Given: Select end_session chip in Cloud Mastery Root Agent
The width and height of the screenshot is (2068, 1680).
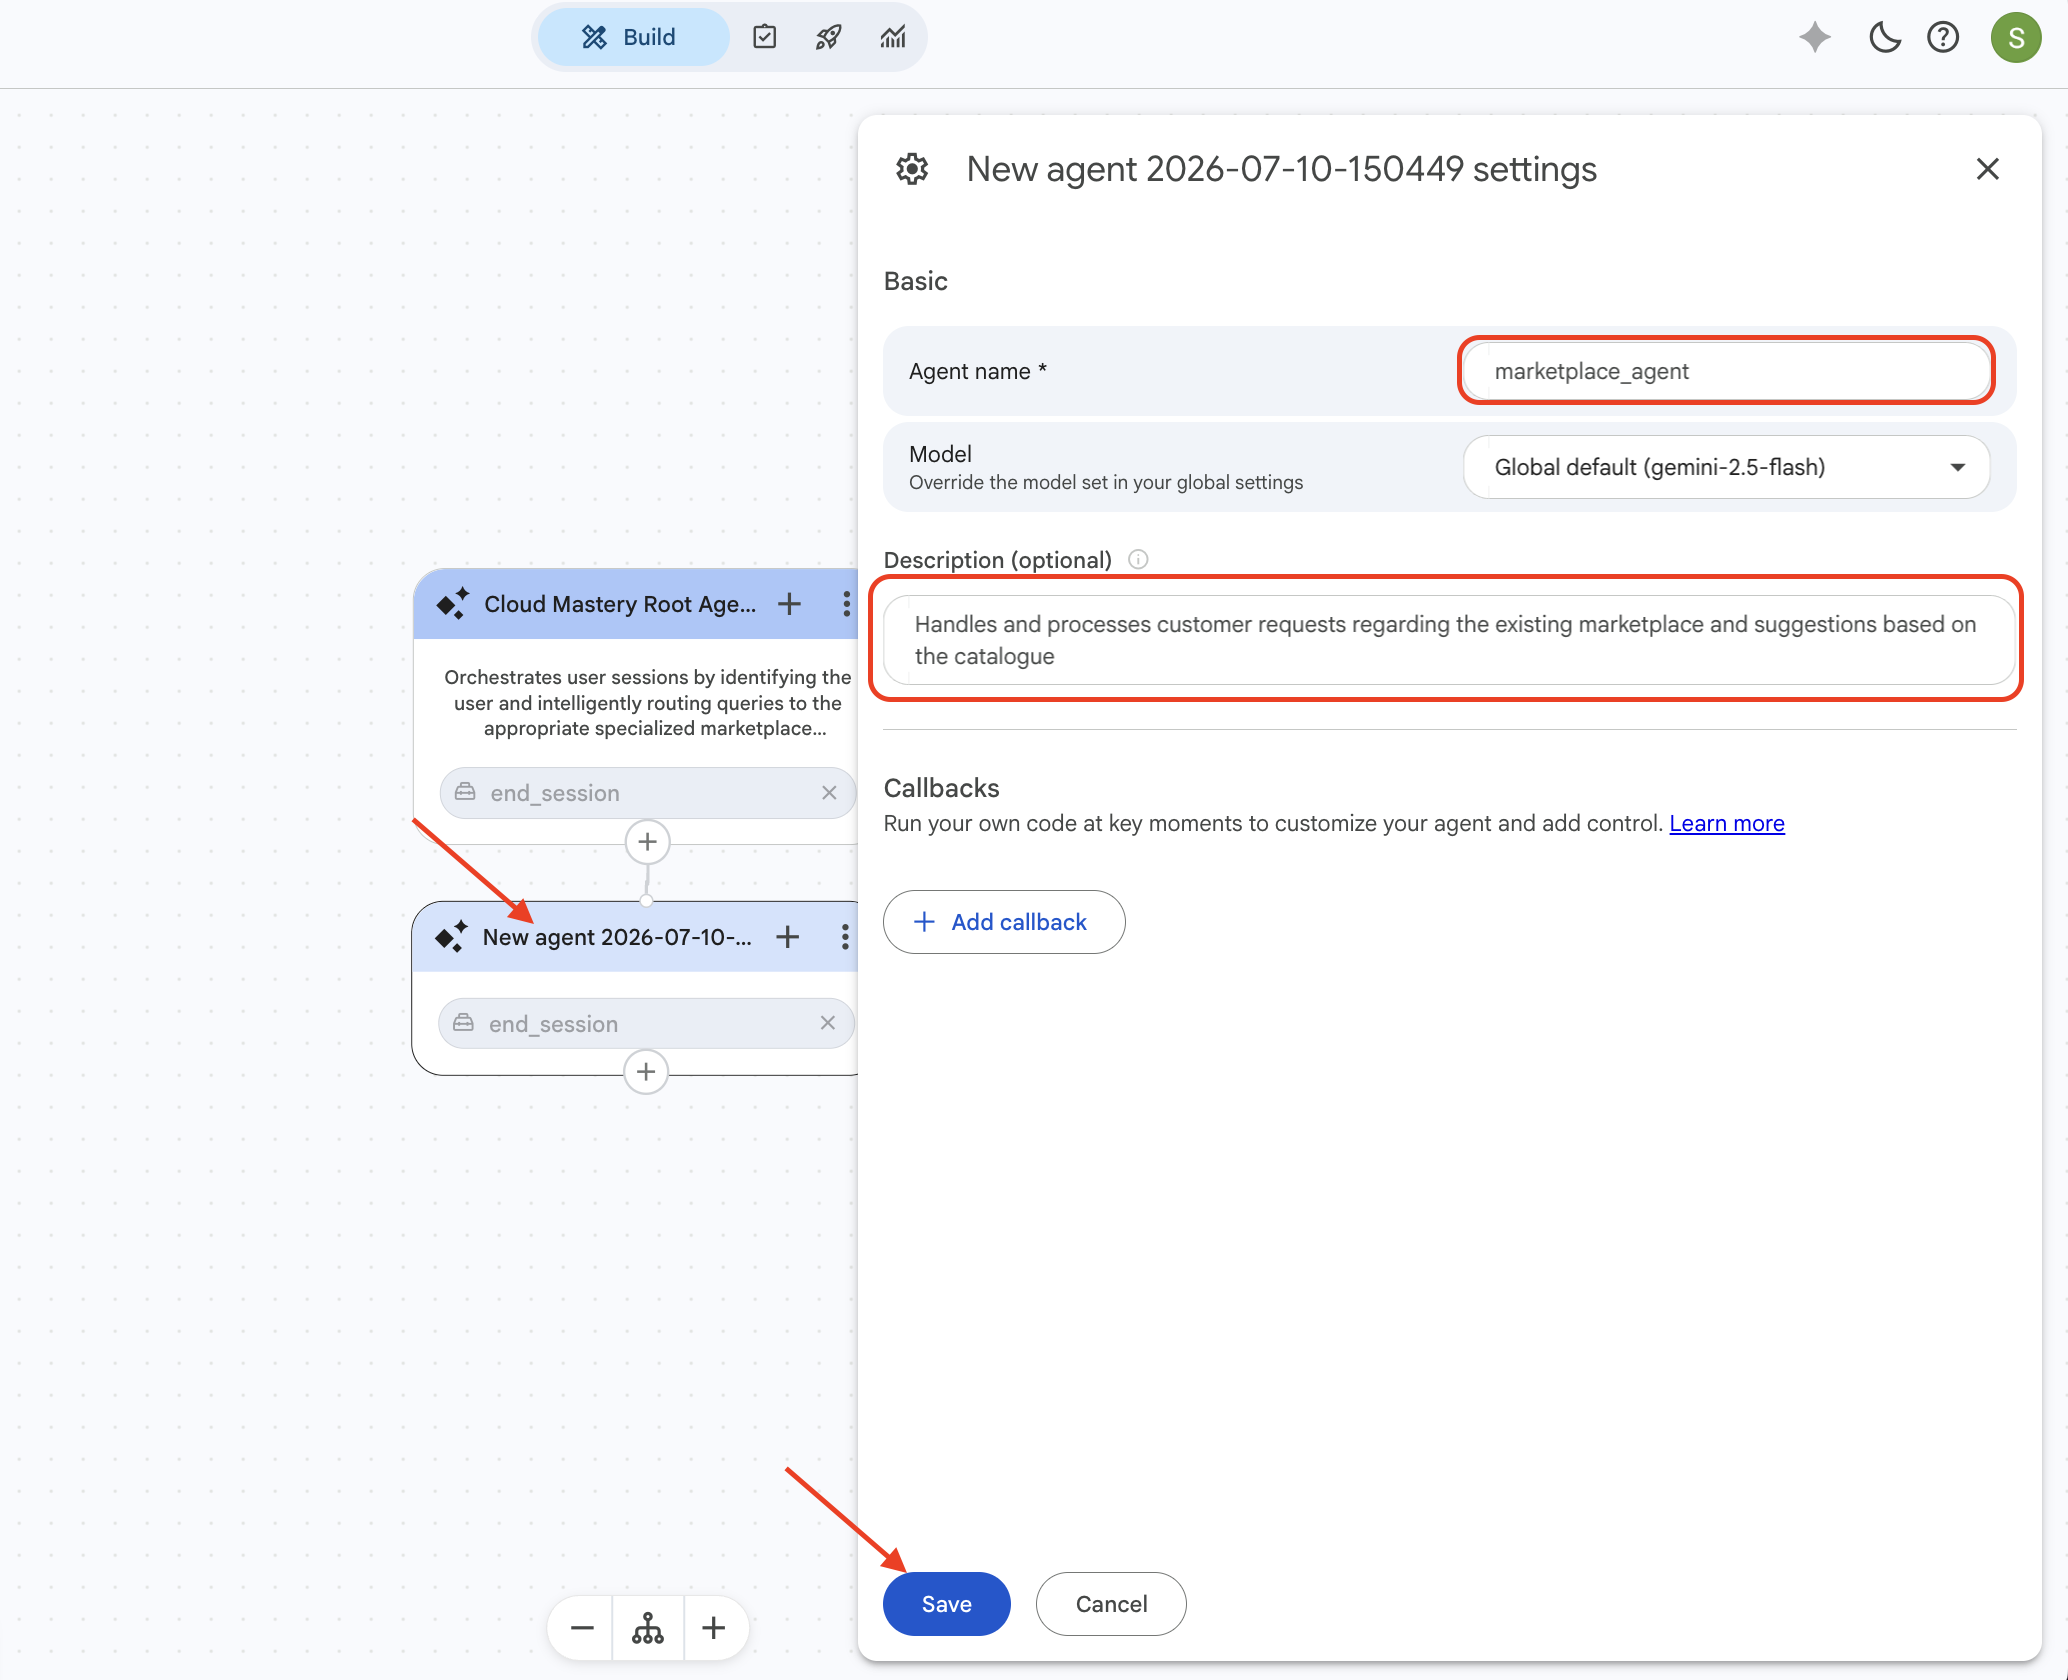Looking at the screenshot, I should click(647, 793).
